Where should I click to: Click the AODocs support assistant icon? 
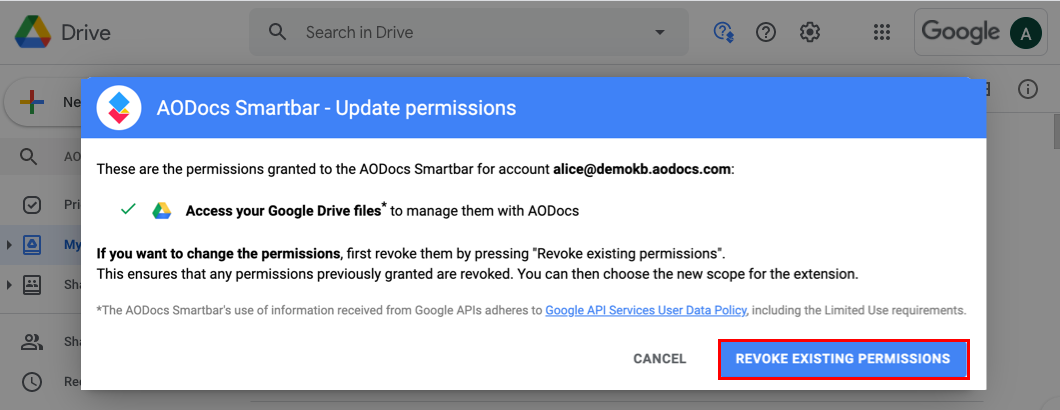click(x=724, y=32)
